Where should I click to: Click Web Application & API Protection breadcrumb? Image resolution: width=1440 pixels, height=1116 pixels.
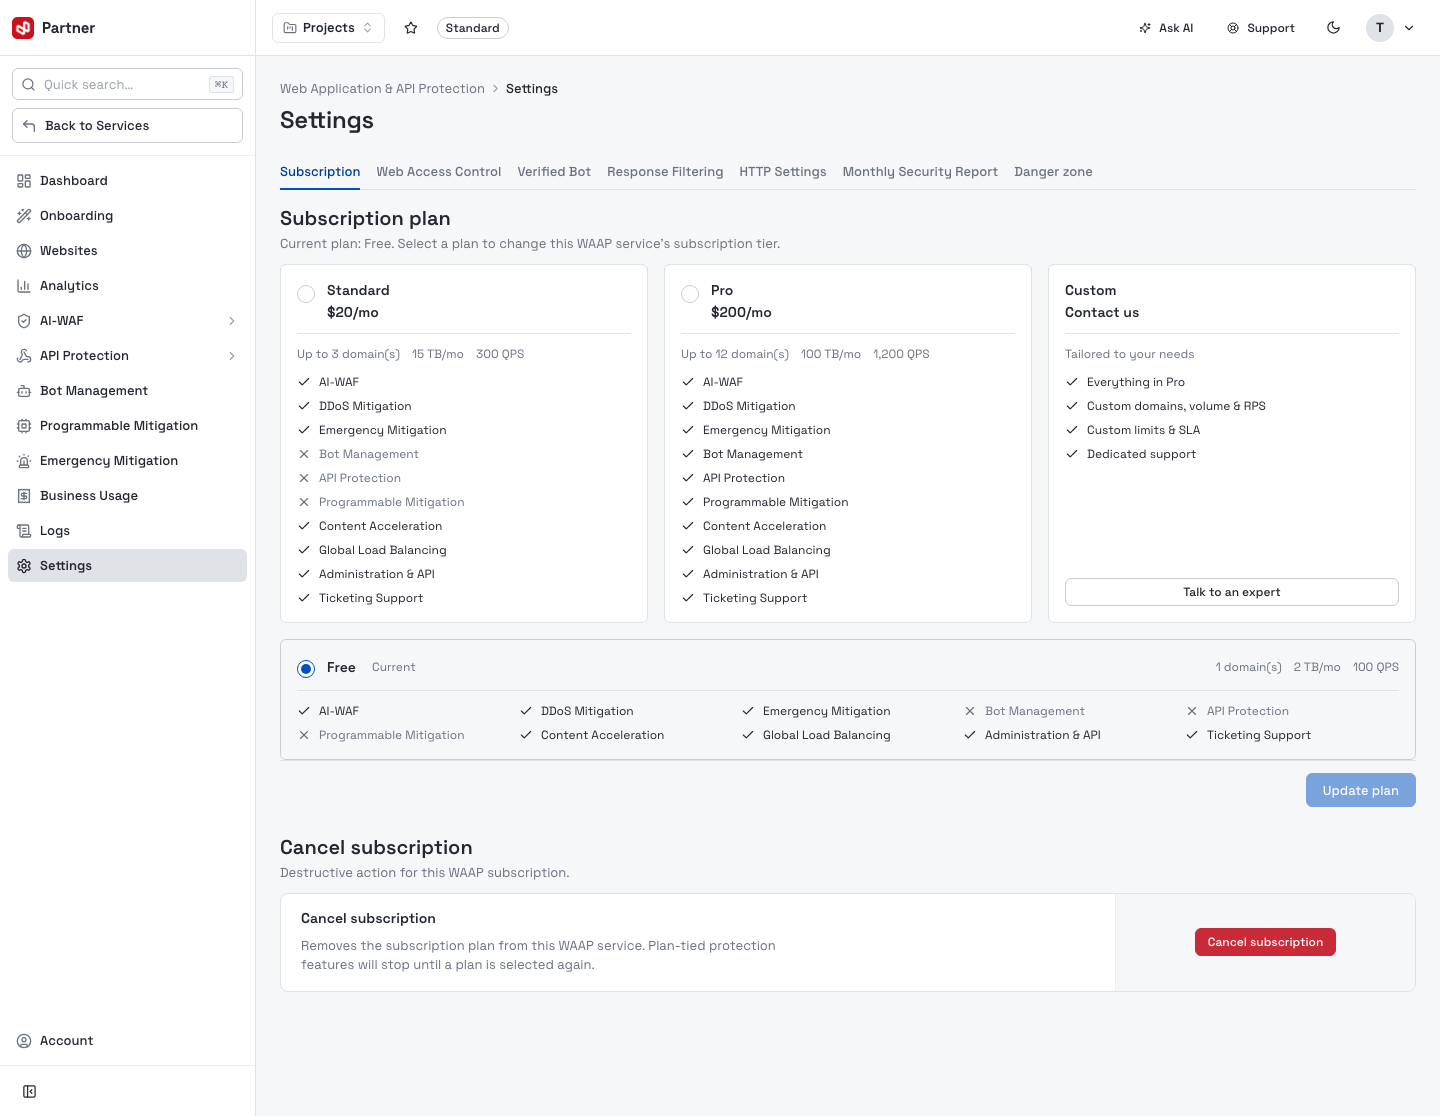point(382,89)
